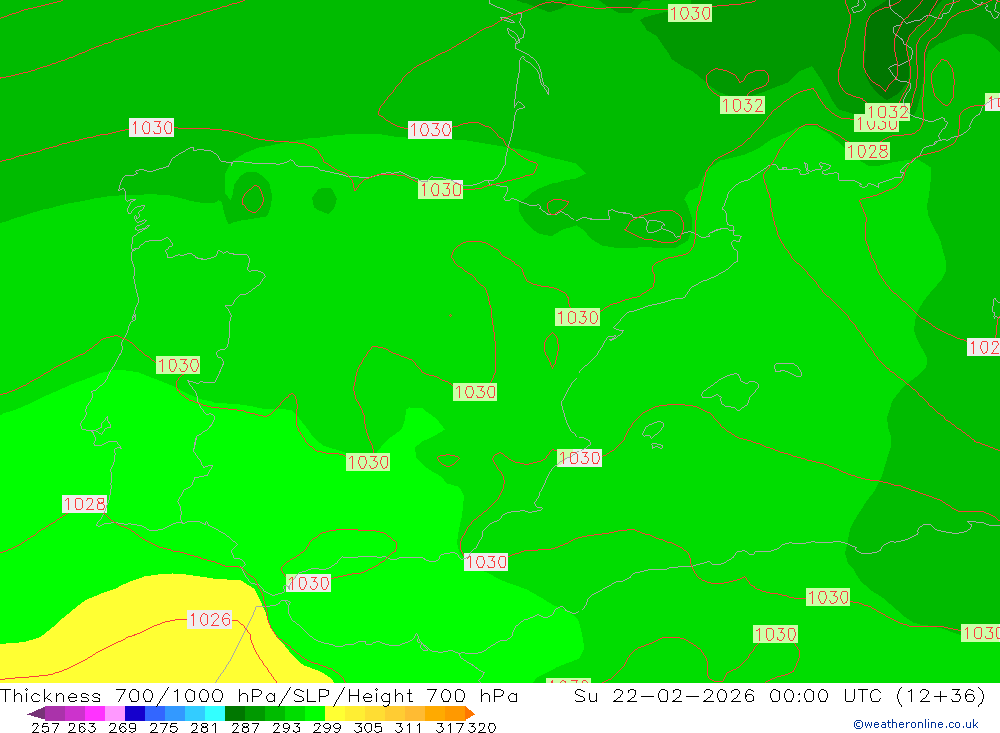Select the 1032 label beneath the heart-shaped contour

[x=742, y=105]
